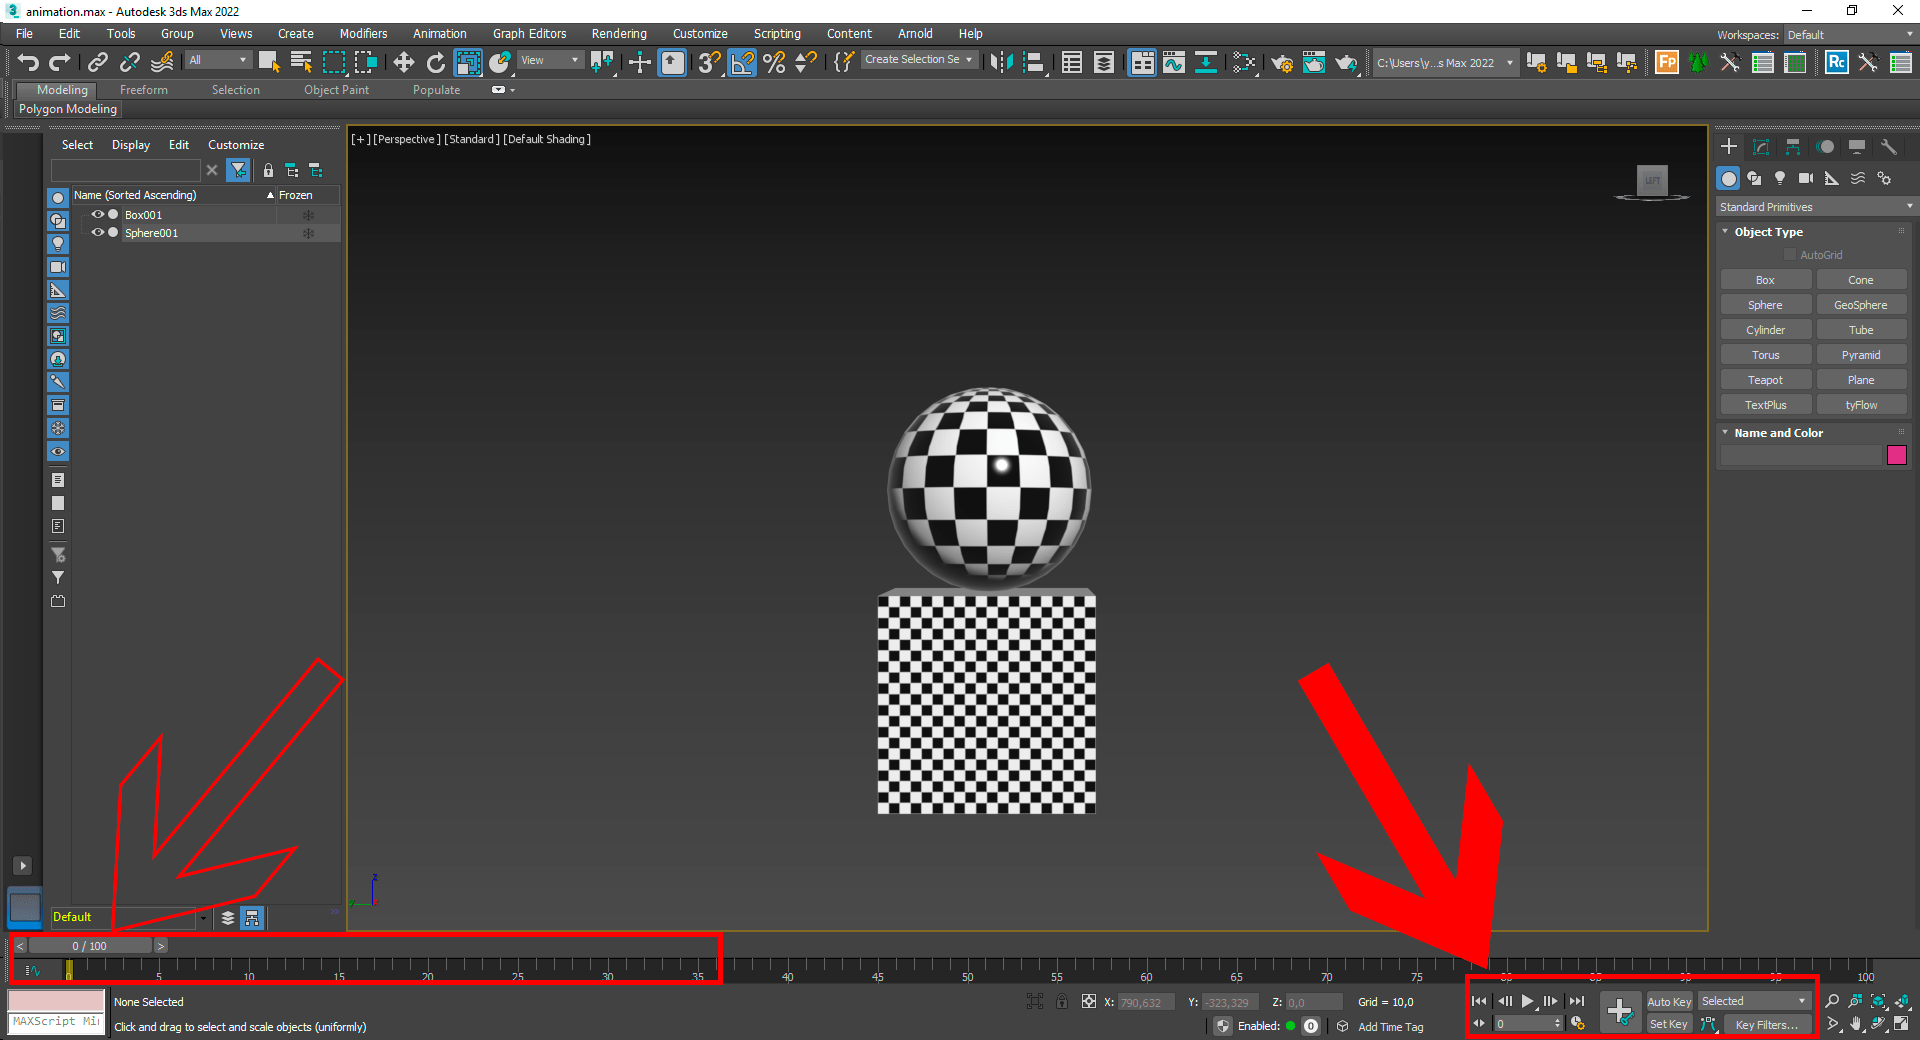Click the MAXScript Mini Listener field
This screenshot has height=1040, width=1920.
[55, 1022]
